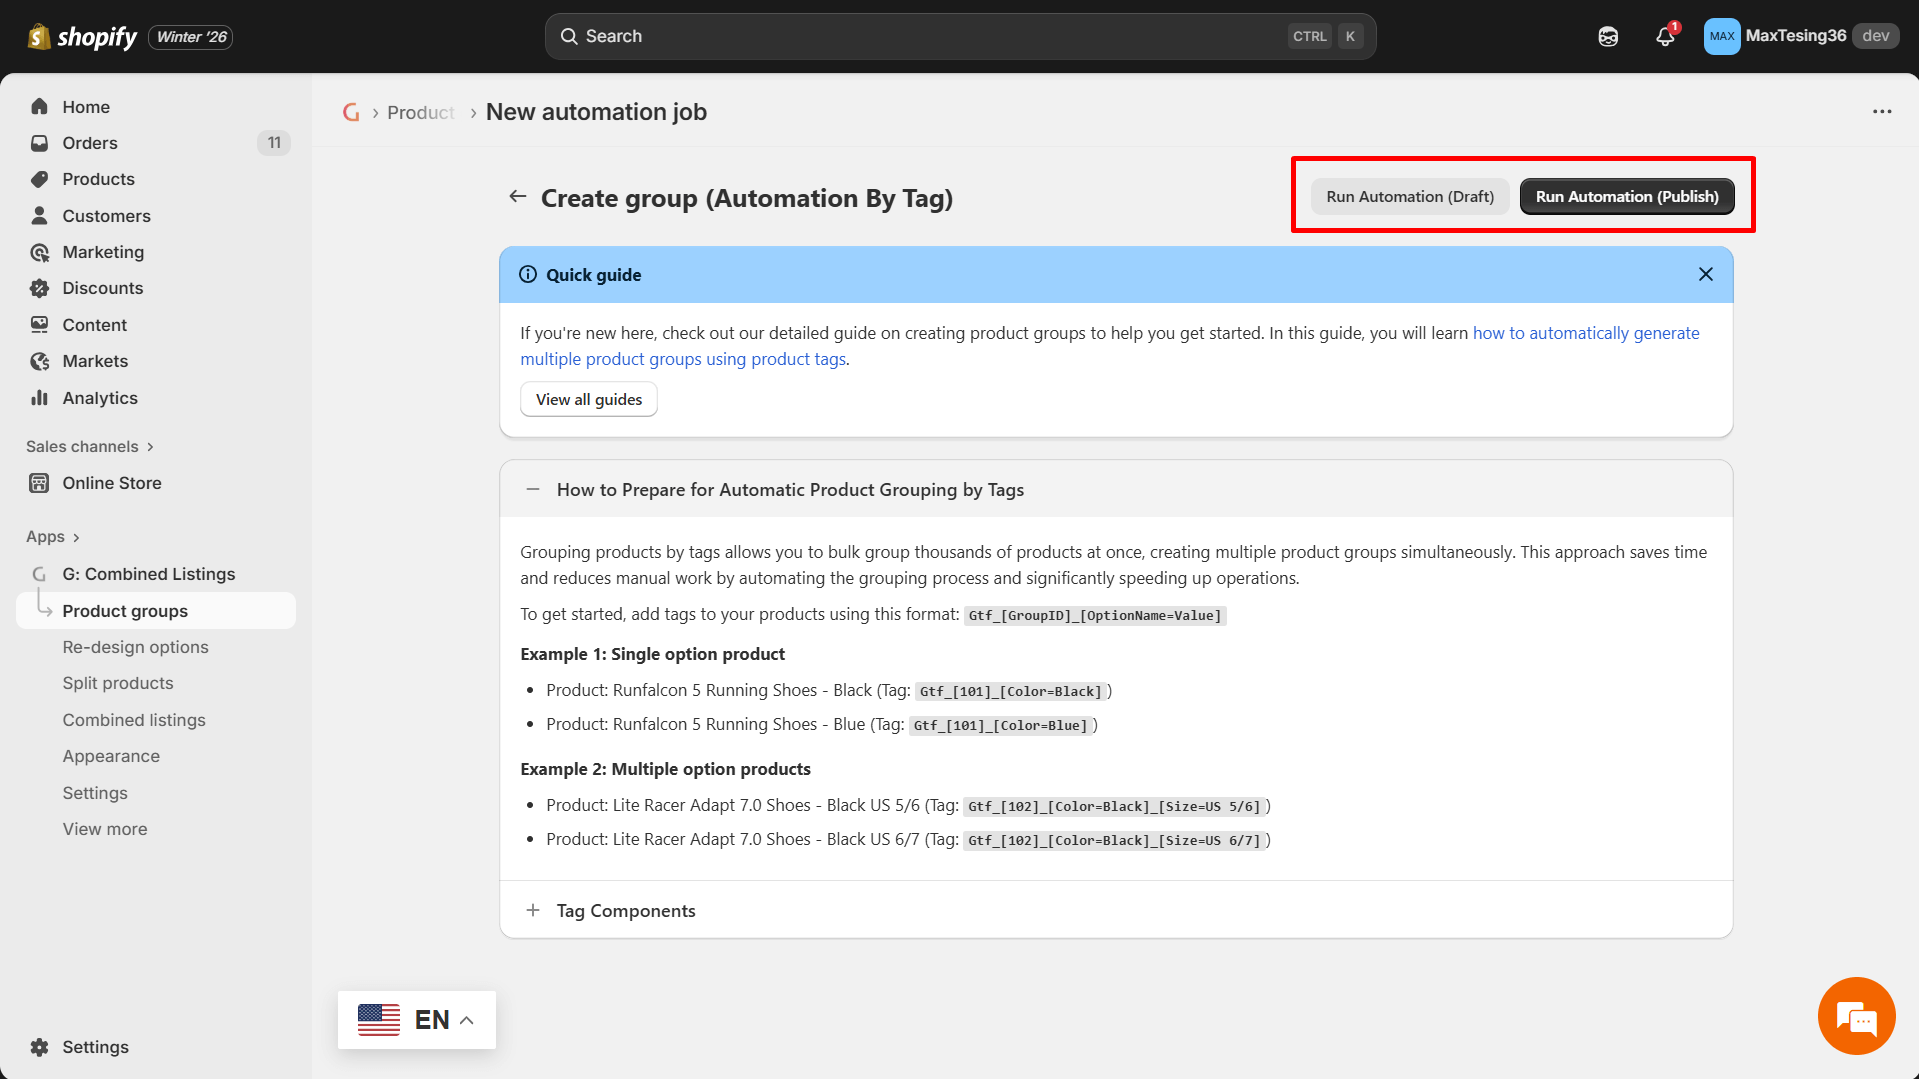Open the Orders menu item
Image resolution: width=1919 pixels, height=1079 pixels.
pos(90,143)
